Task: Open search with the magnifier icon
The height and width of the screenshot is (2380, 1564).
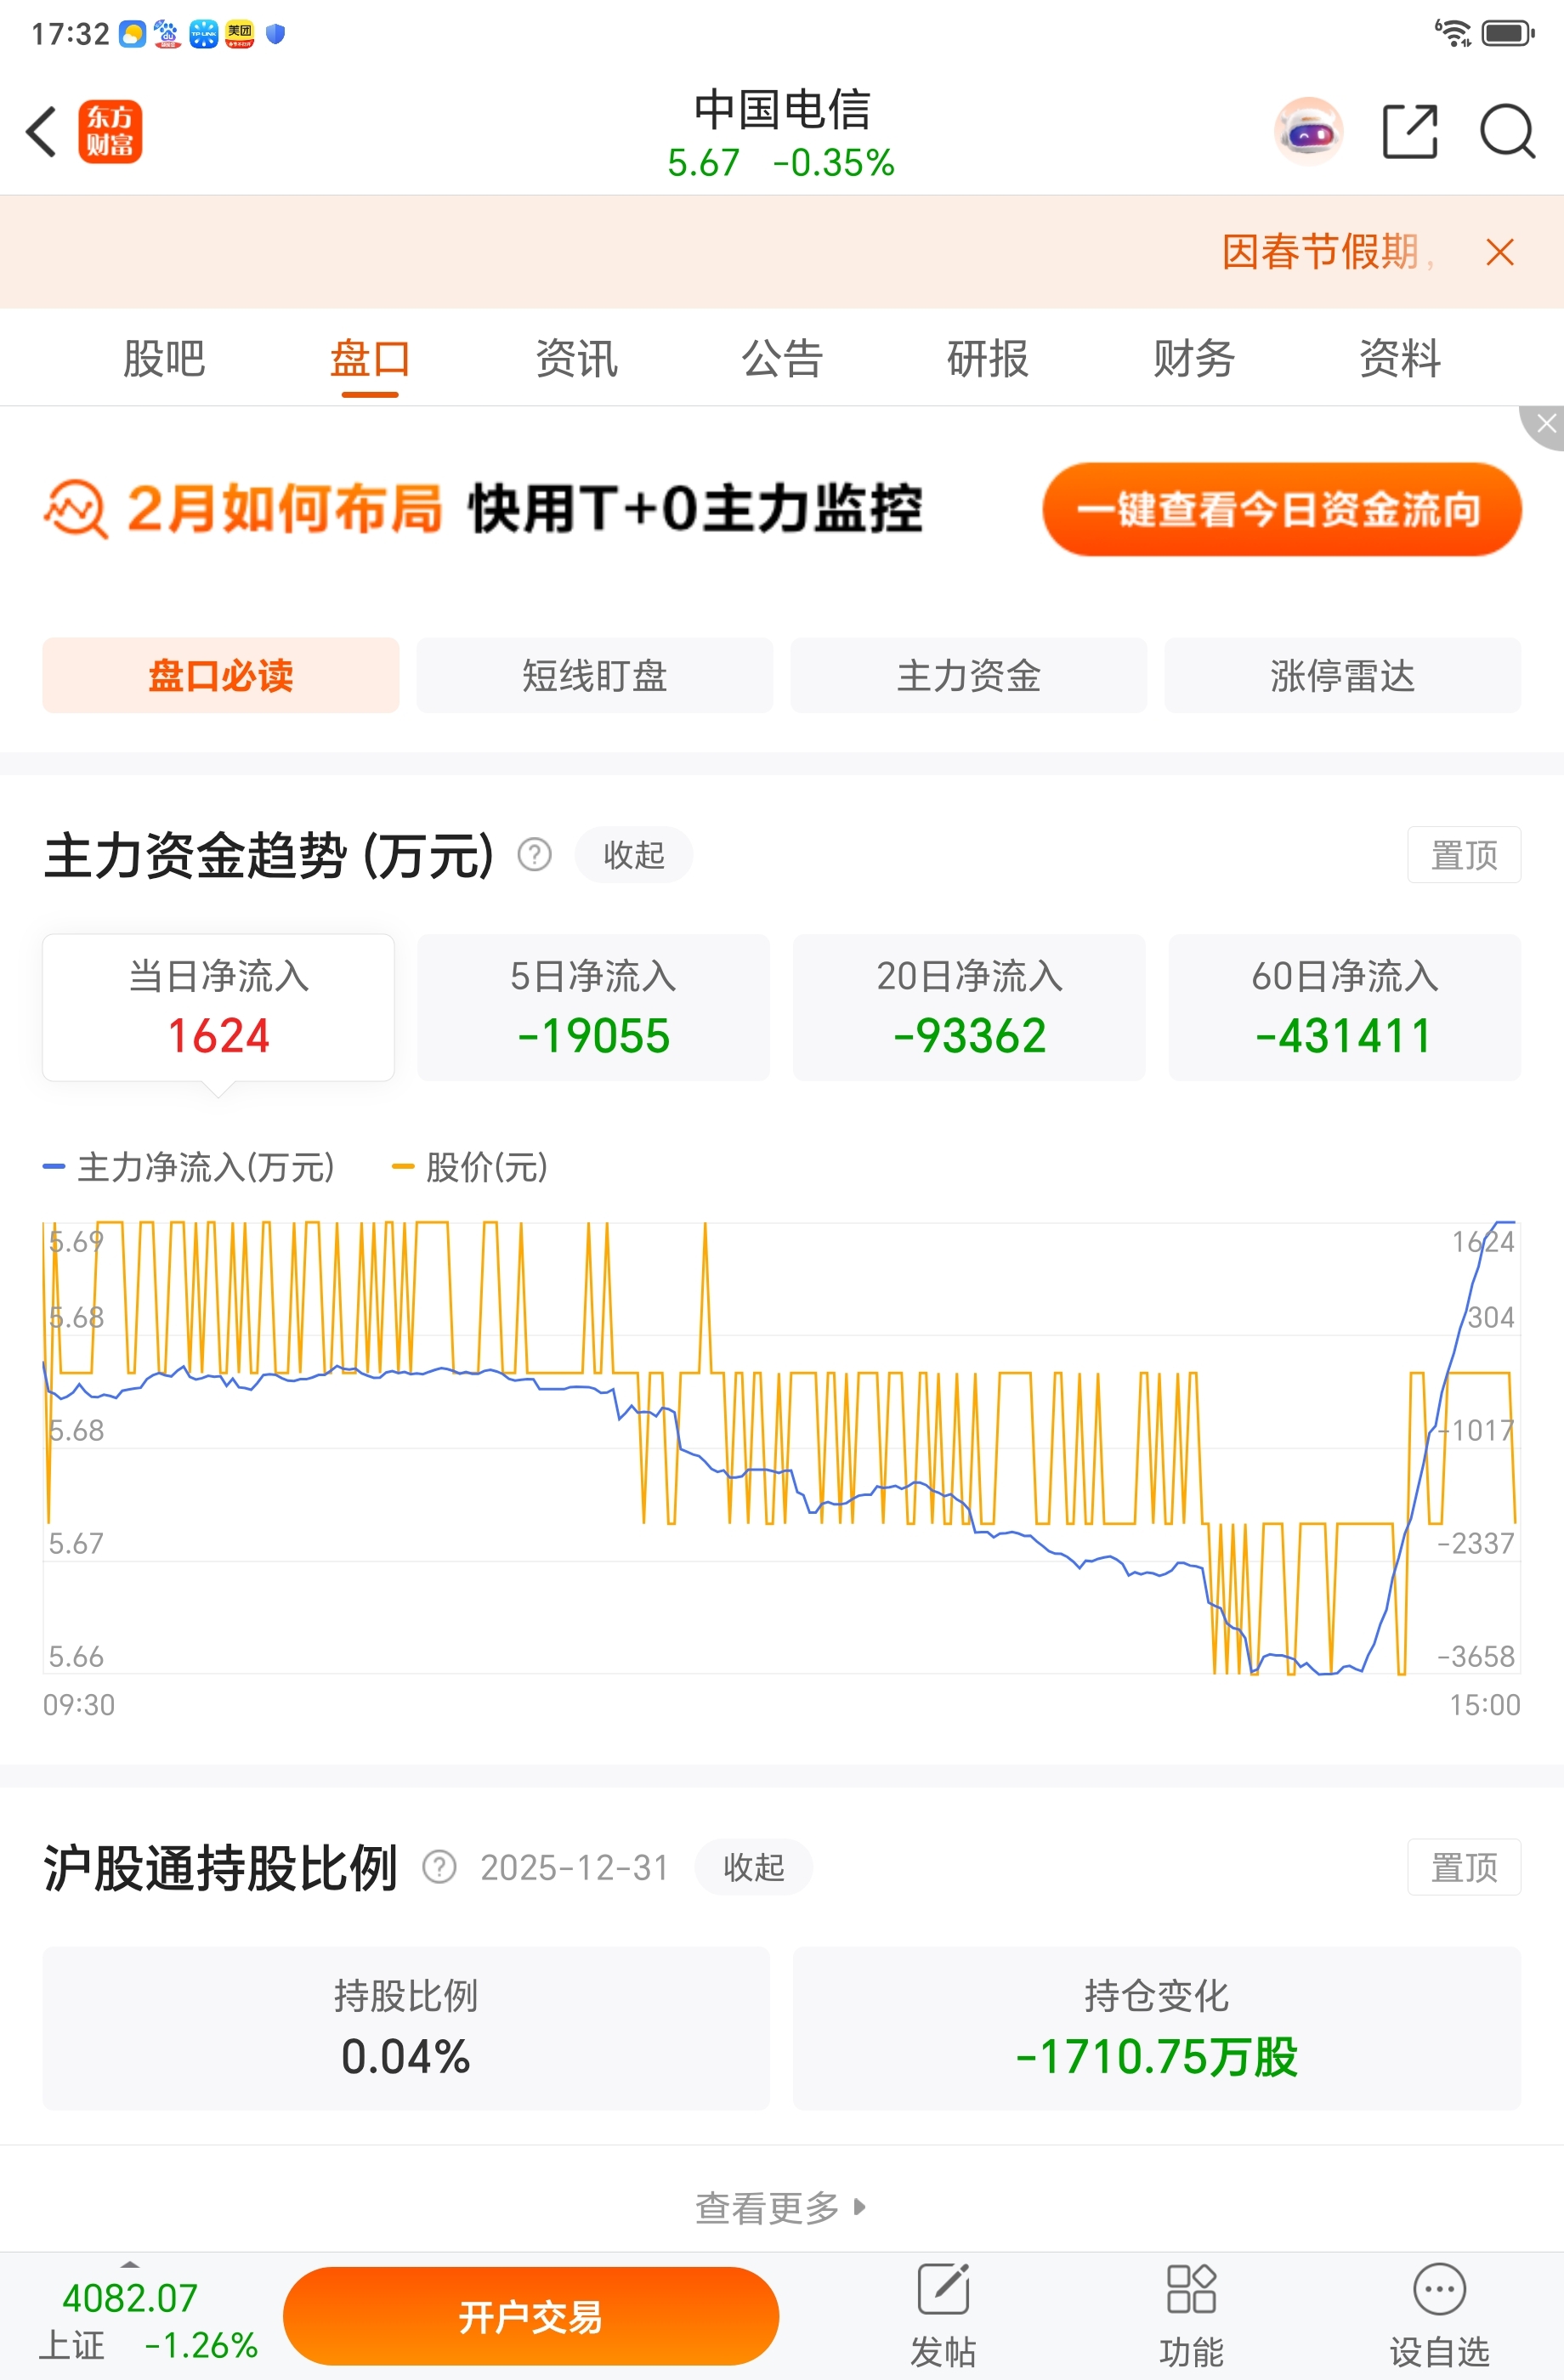Action: click(x=1507, y=131)
